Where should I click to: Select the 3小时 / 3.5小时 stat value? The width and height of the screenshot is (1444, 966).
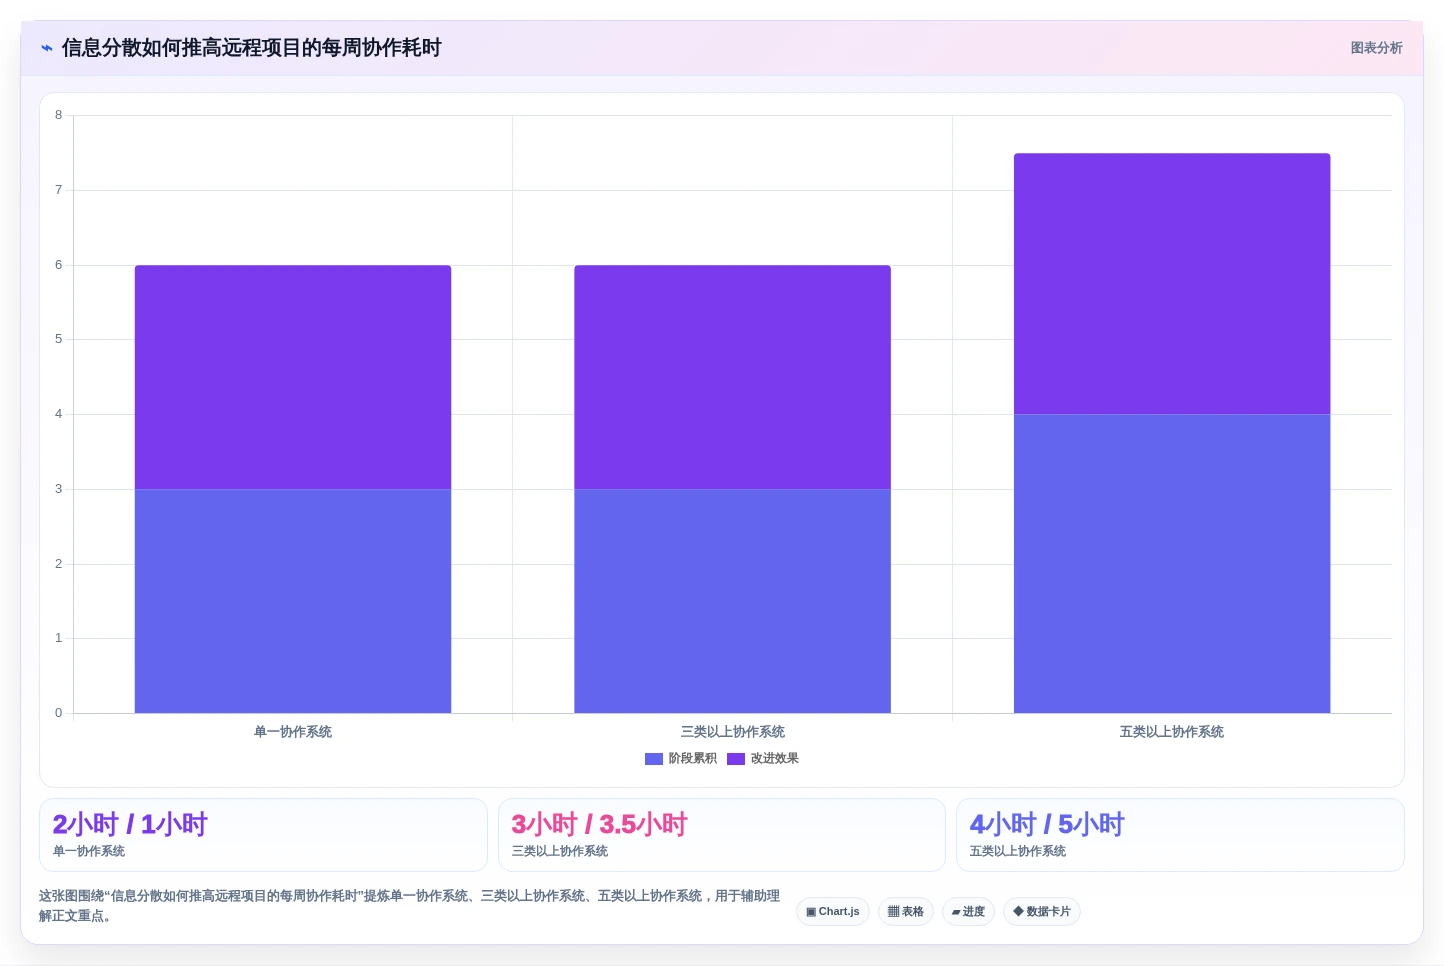click(600, 825)
